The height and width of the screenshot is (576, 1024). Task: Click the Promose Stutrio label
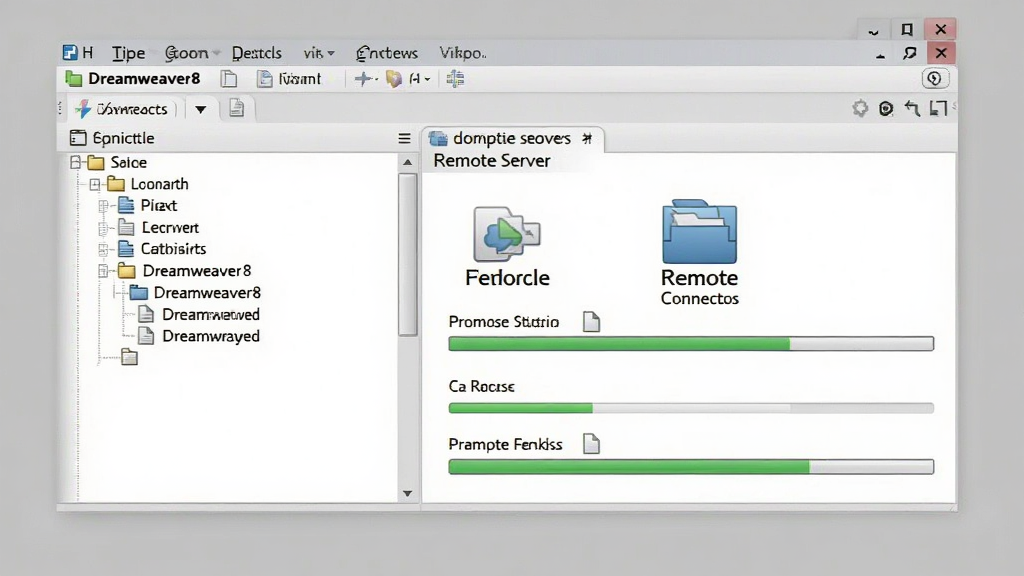tap(504, 322)
